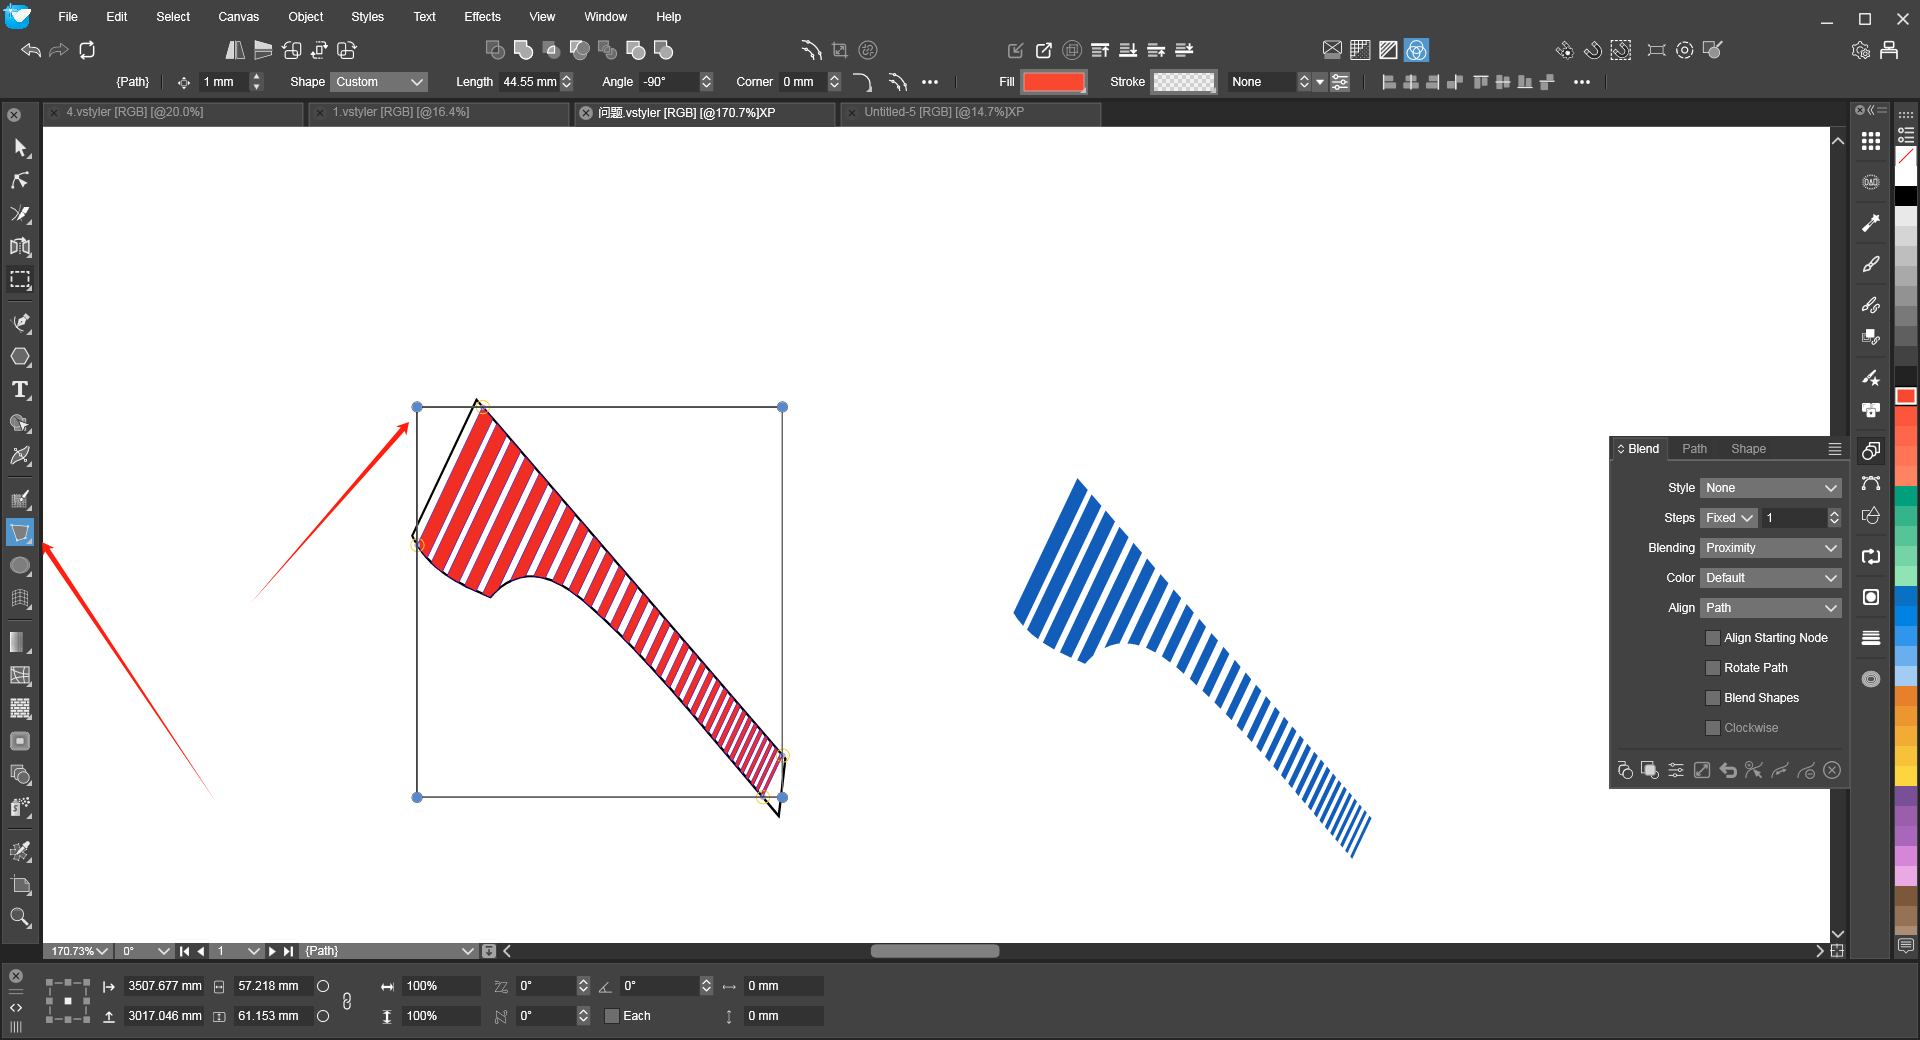Select the Zoom magnifier tool
This screenshot has width=1920, height=1040.
click(20, 918)
